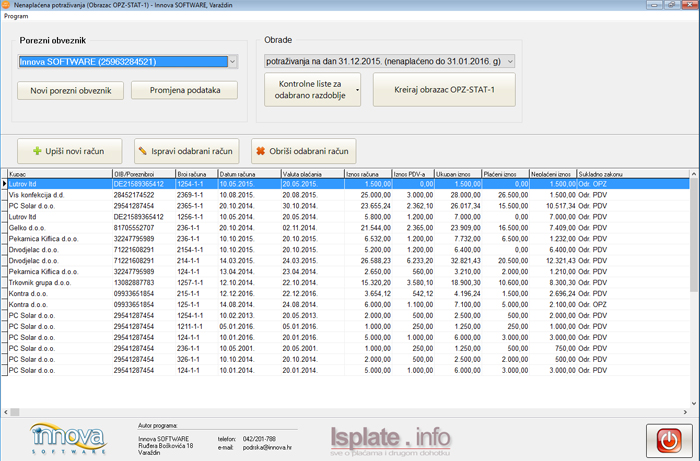
Task: Click the Plaćeni iznos column header
Action: click(505, 174)
